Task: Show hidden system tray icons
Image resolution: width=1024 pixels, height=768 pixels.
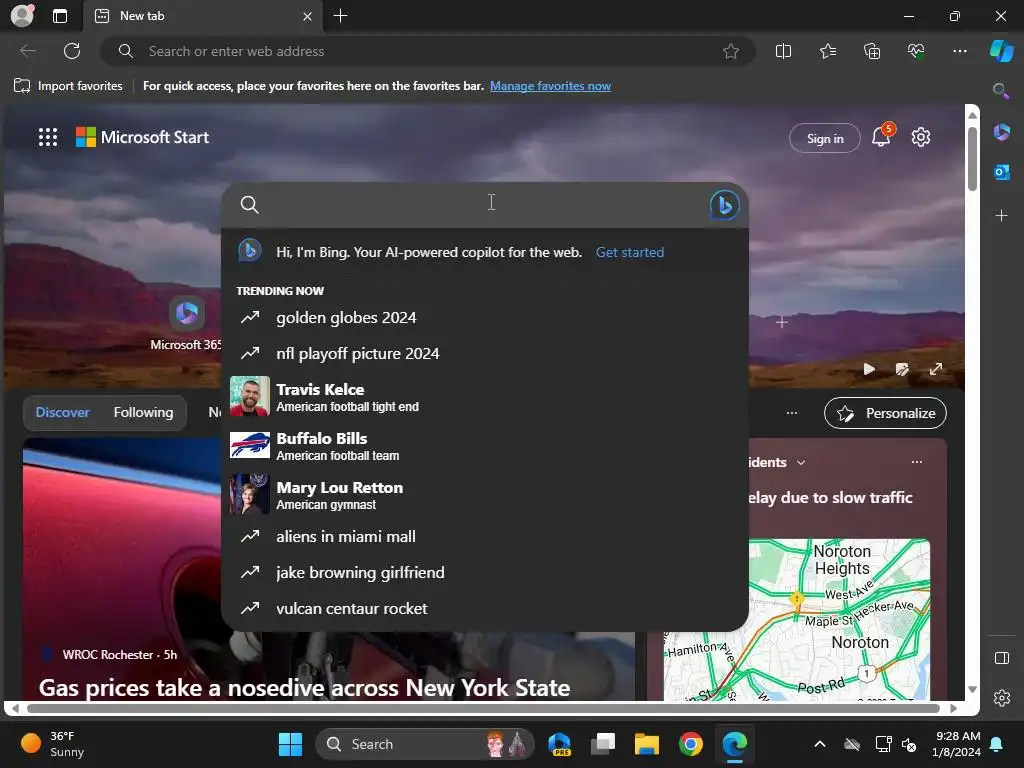Action: 820,744
